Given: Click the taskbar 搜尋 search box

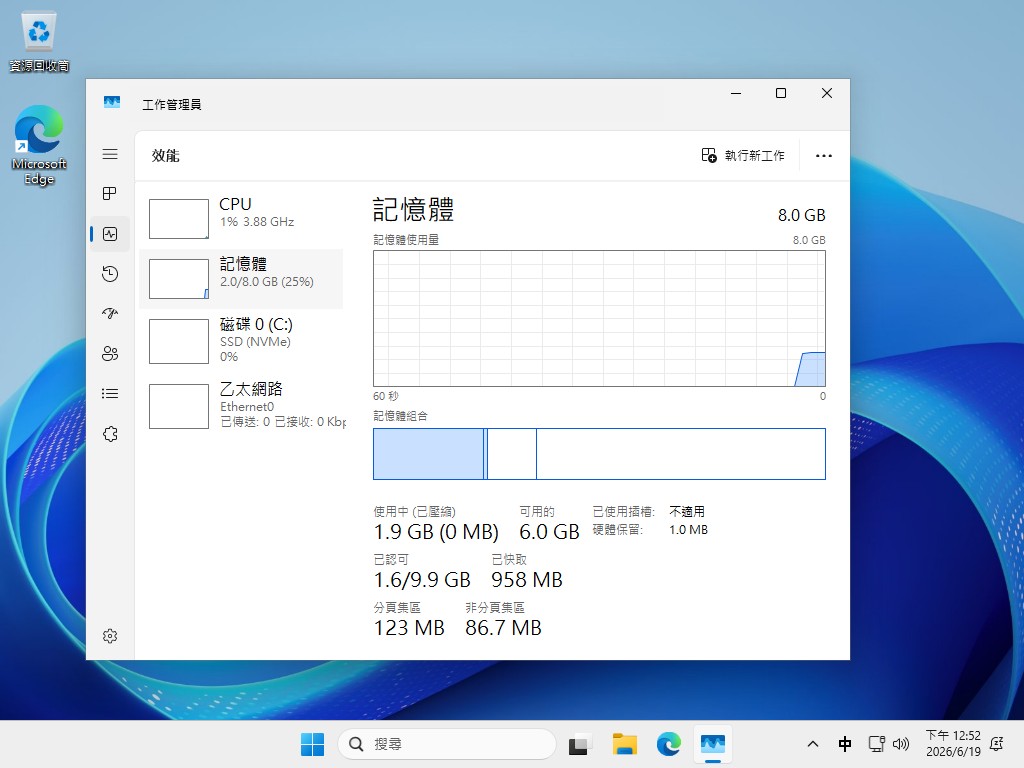Looking at the screenshot, I should [447, 744].
